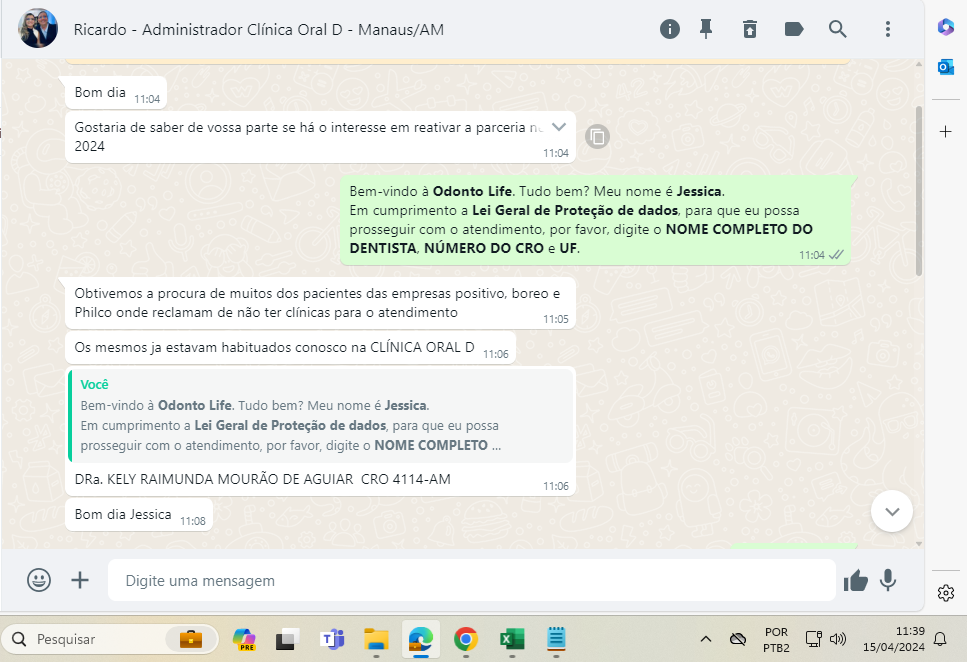Open Task View icon on taskbar

tap(287, 639)
